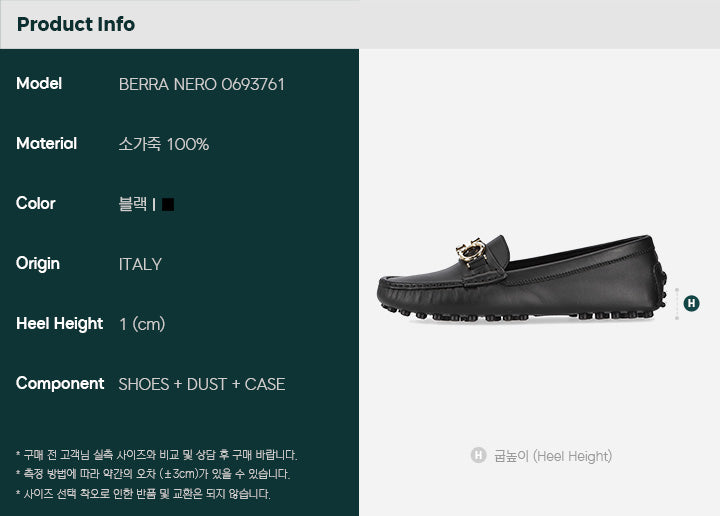Click the Component label
This screenshot has height=516, width=720.
click(x=60, y=384)
